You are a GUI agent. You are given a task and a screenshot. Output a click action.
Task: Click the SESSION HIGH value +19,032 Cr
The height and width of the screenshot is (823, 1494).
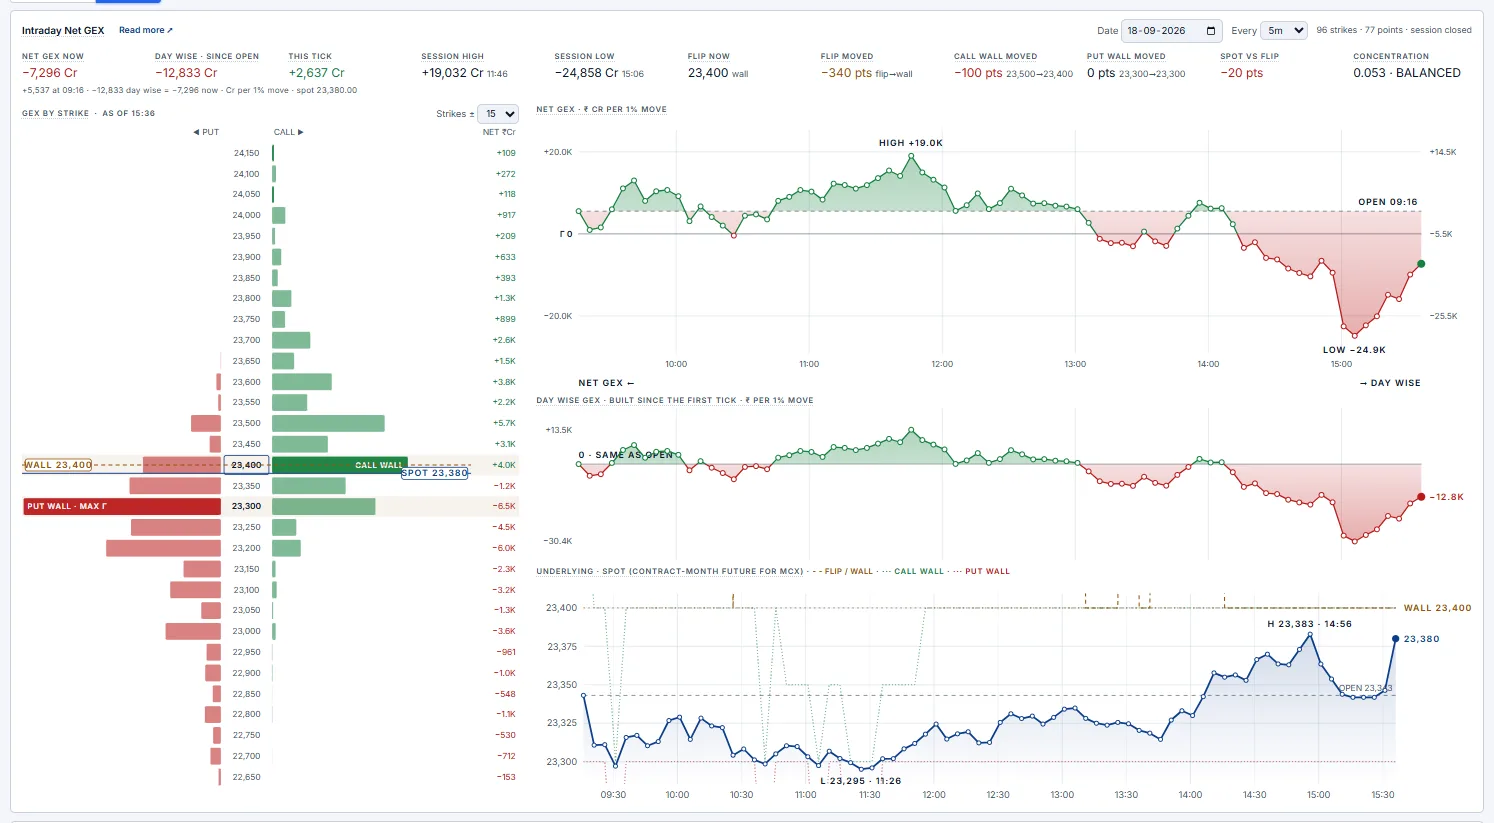(x=452, y=73)
